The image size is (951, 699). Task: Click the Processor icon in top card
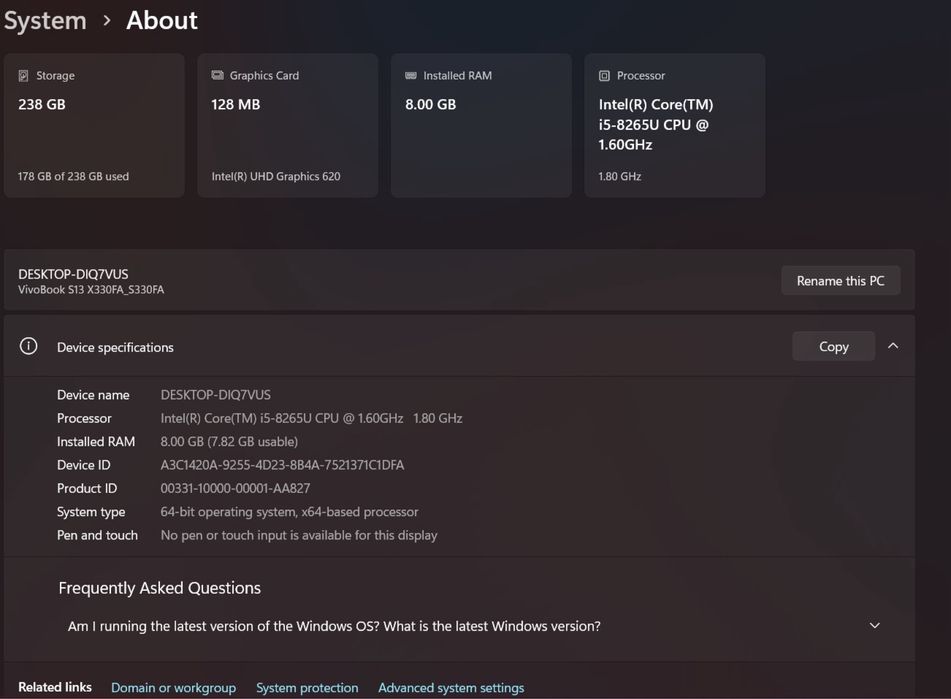(x=604, y=76)
